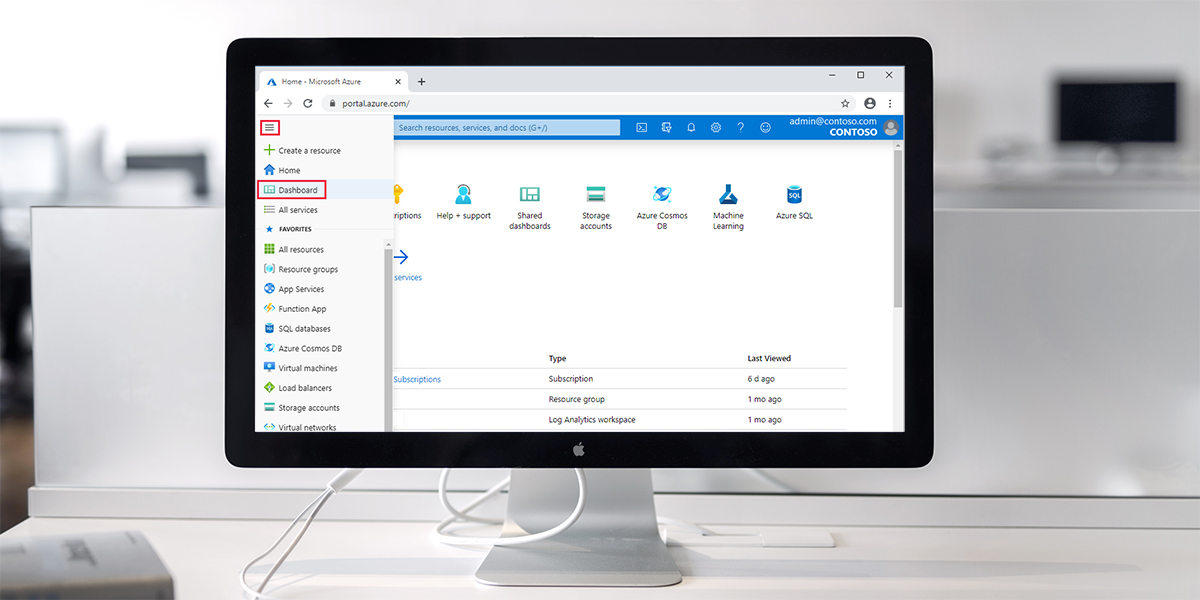Open the feedback smiley icon

click(766, 128)
